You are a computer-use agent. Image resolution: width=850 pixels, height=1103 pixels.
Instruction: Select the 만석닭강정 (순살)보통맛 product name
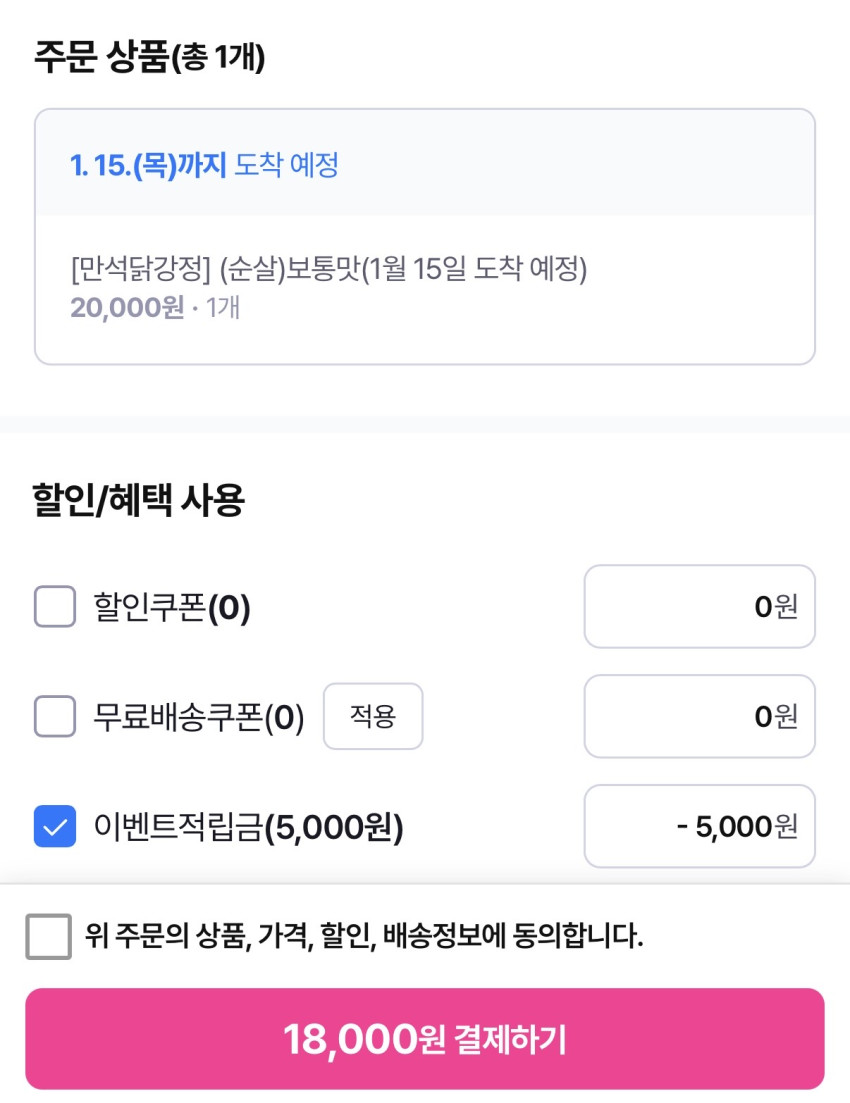click(328, 270)
